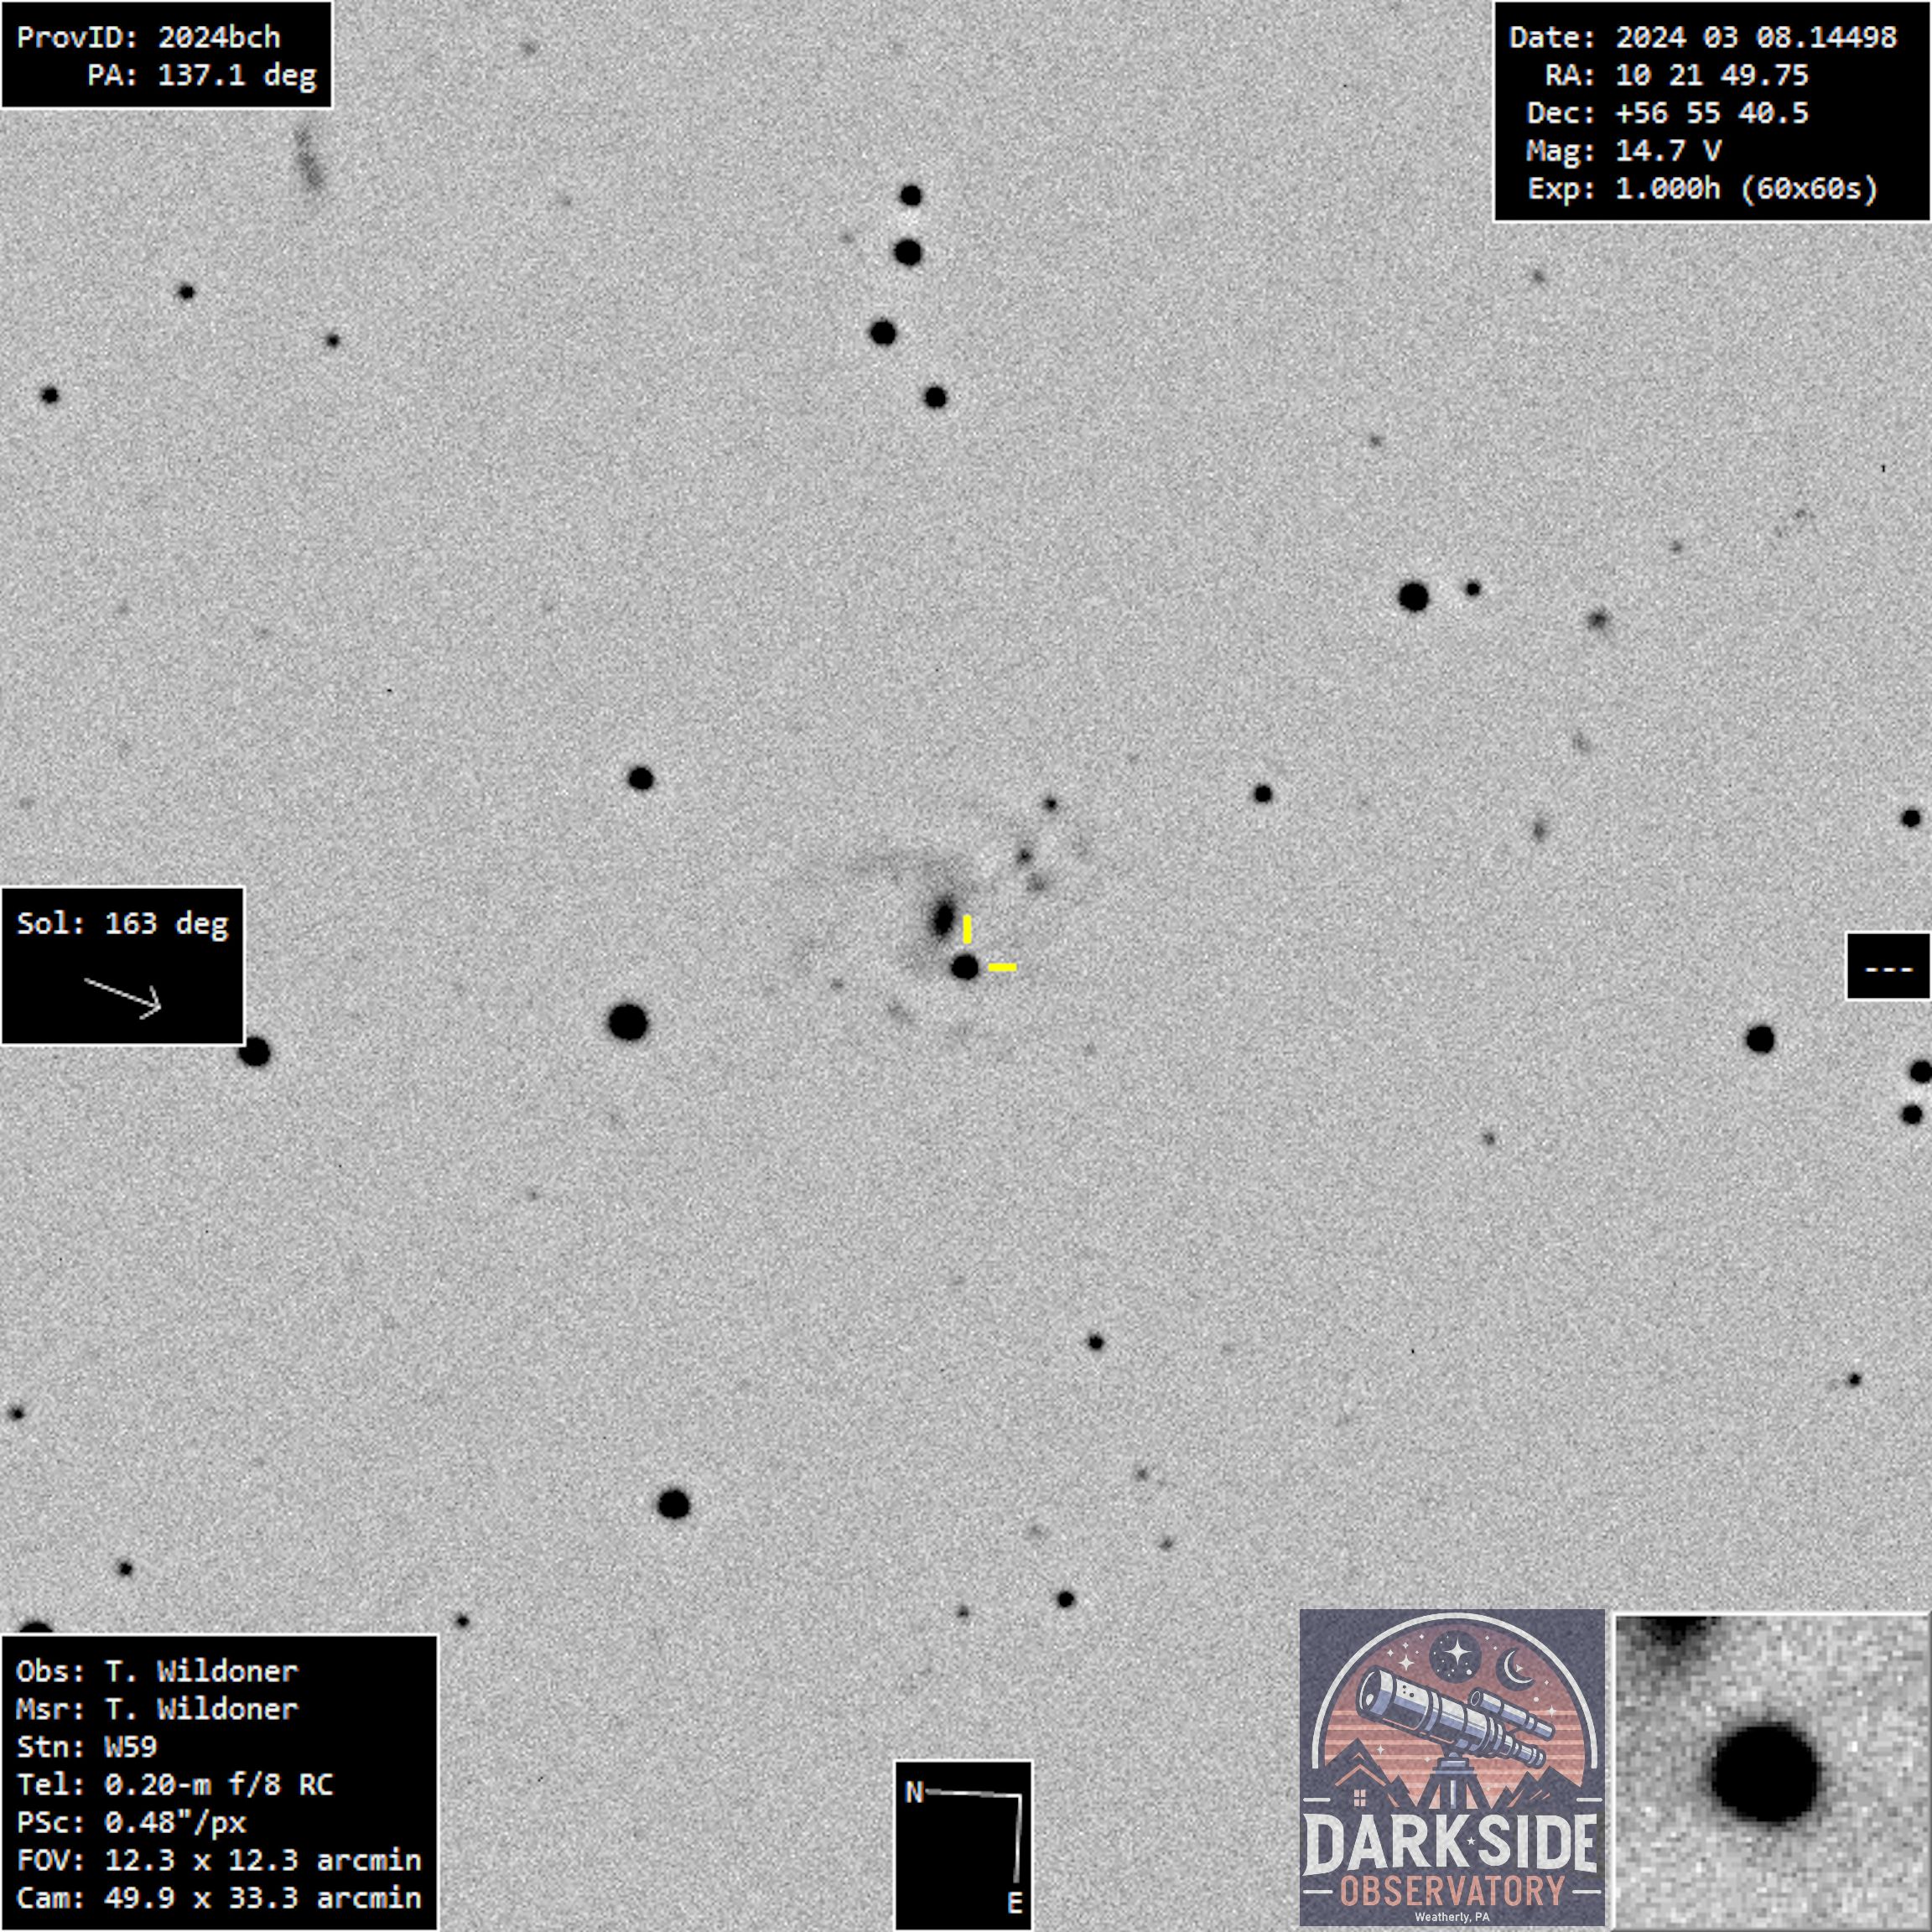The image size is (1932, 1932).
Task: Click the vertical yellow marker tick
Action: click(967, 929)
